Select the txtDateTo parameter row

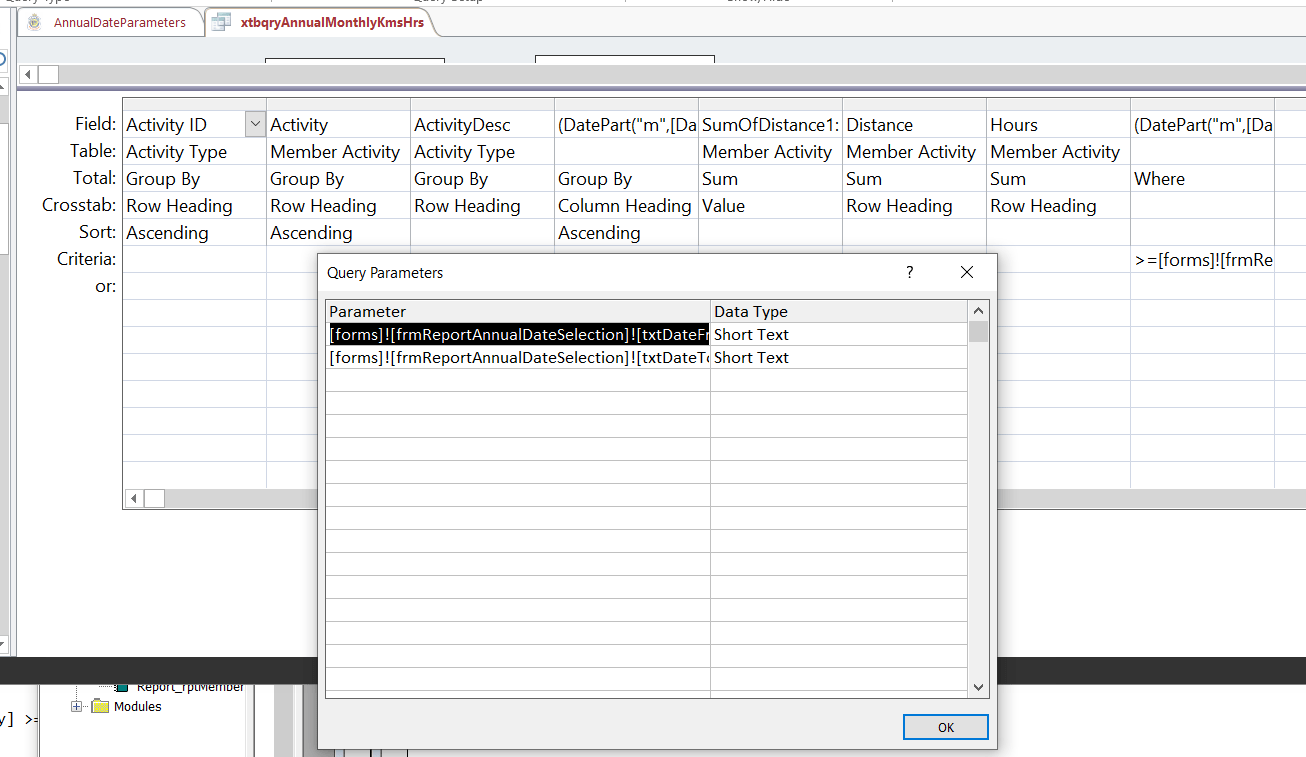pos(517,357)
